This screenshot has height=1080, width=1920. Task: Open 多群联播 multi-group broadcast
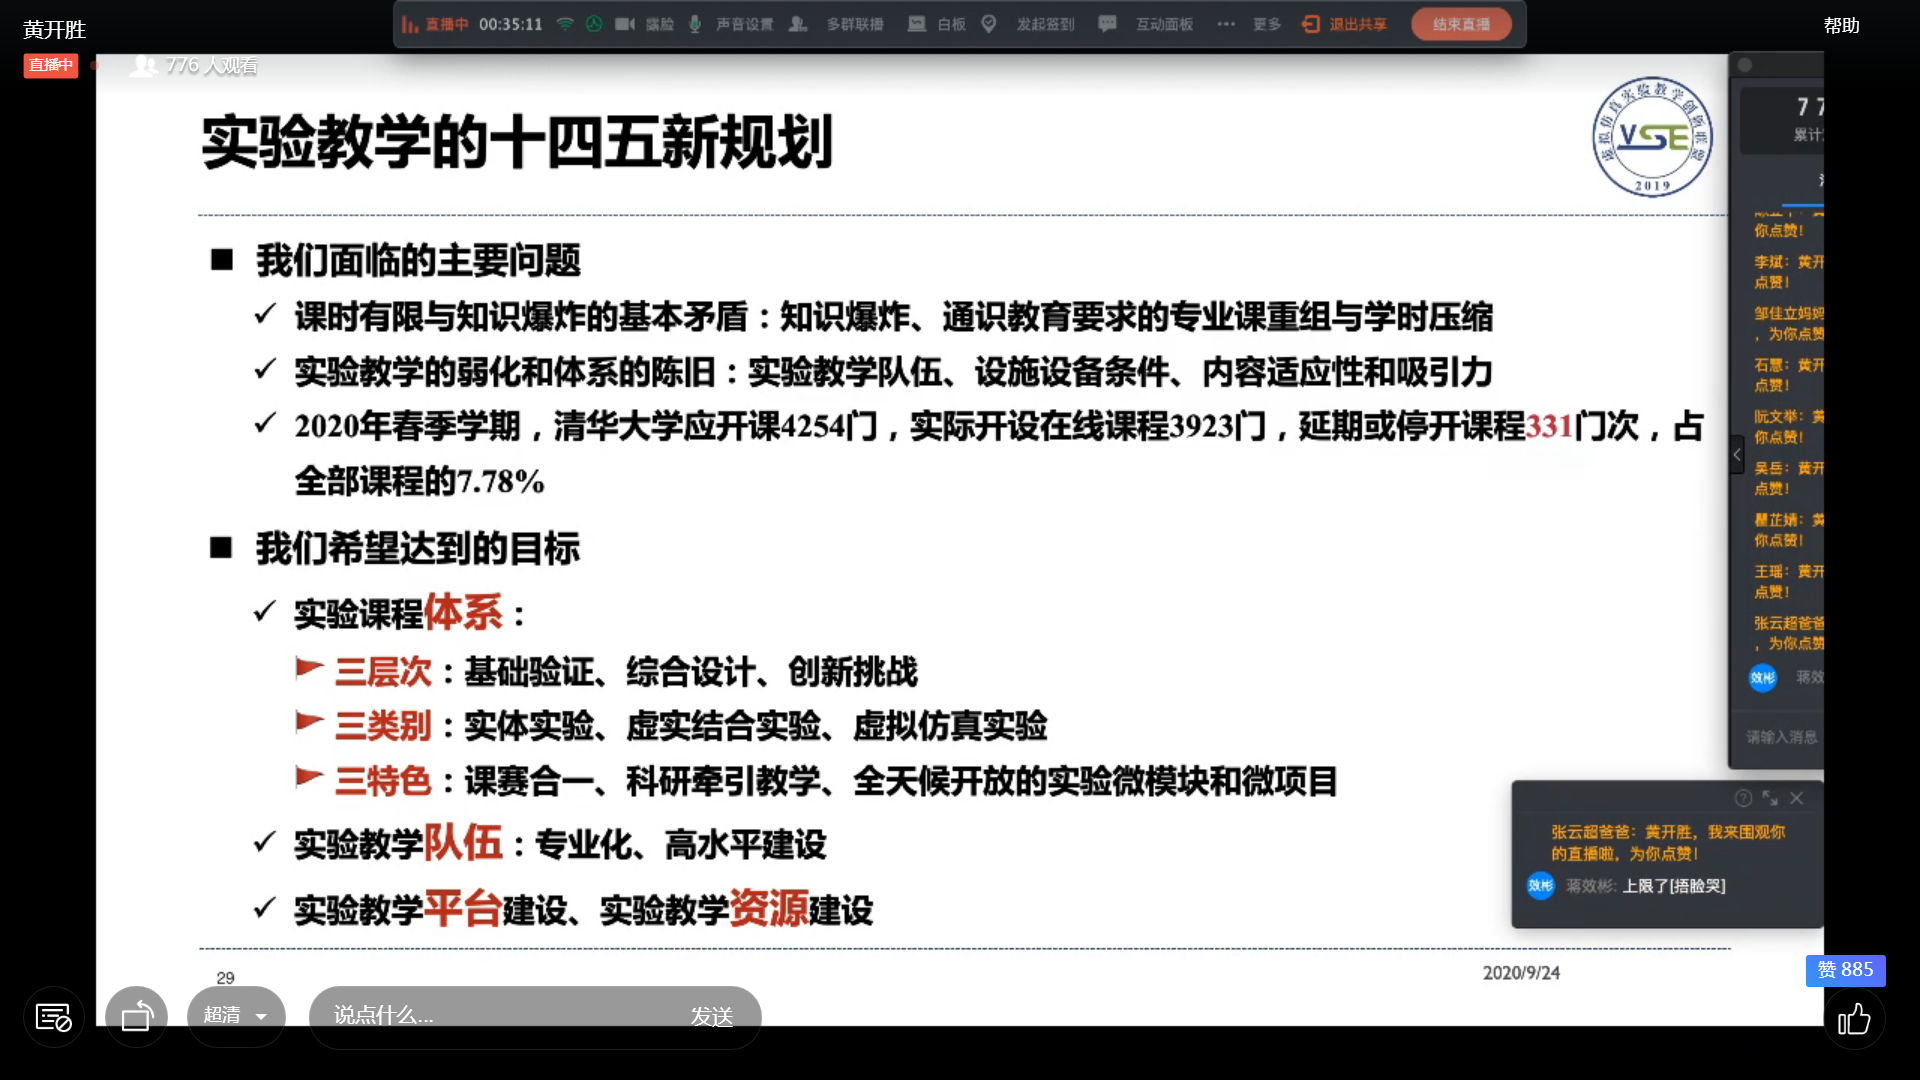[838, 24]
